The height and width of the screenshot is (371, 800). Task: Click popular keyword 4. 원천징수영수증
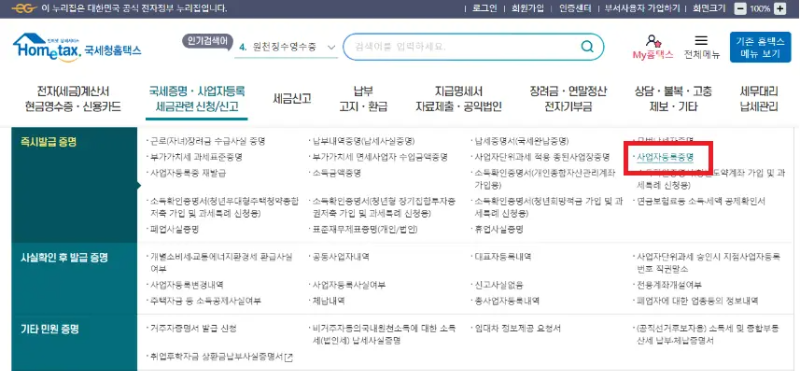pyautogui.click(x=278, y=47)
